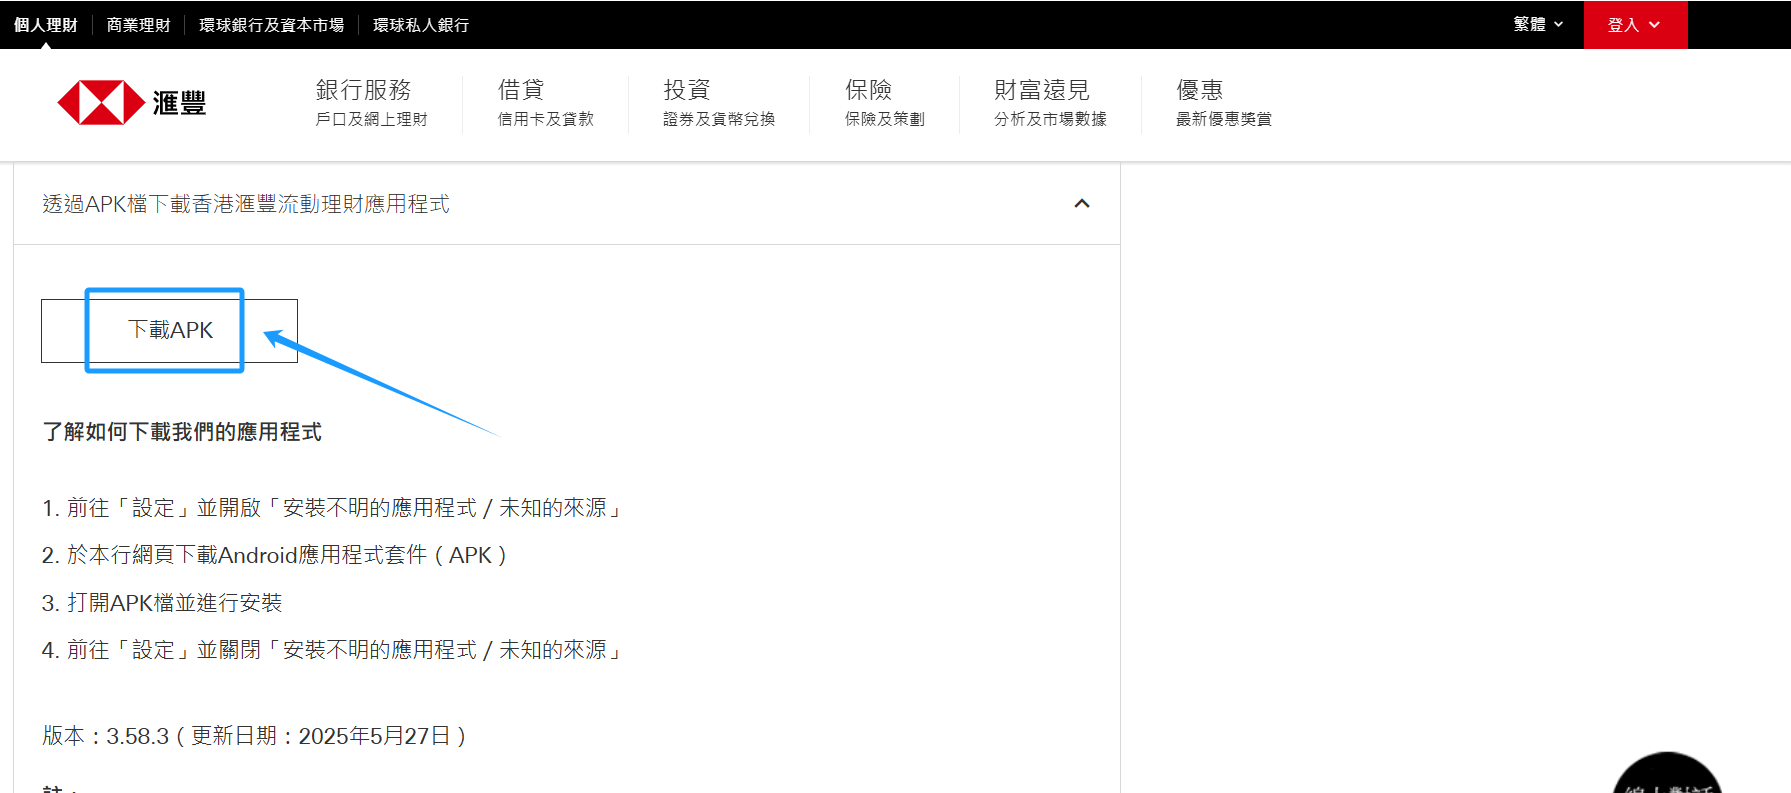The width and height of the screenshot is (1791, 793).
Task: Click the red 登入 login button
Action: pos(1635,25)
